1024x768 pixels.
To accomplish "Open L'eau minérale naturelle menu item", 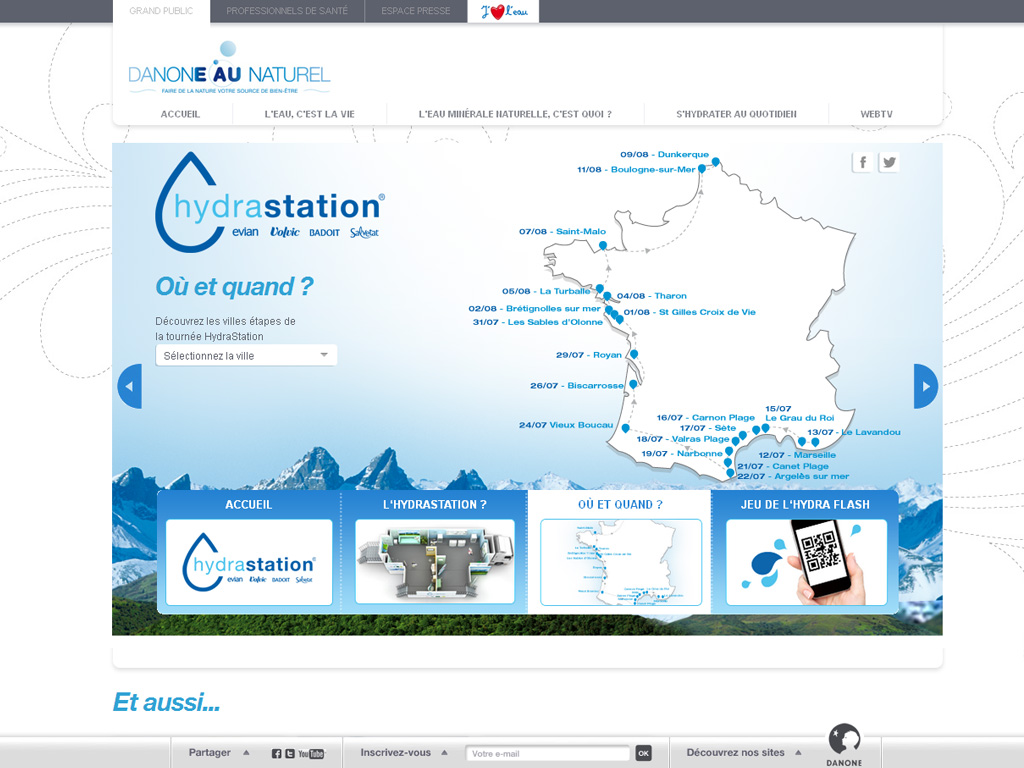I will point(515,114).
